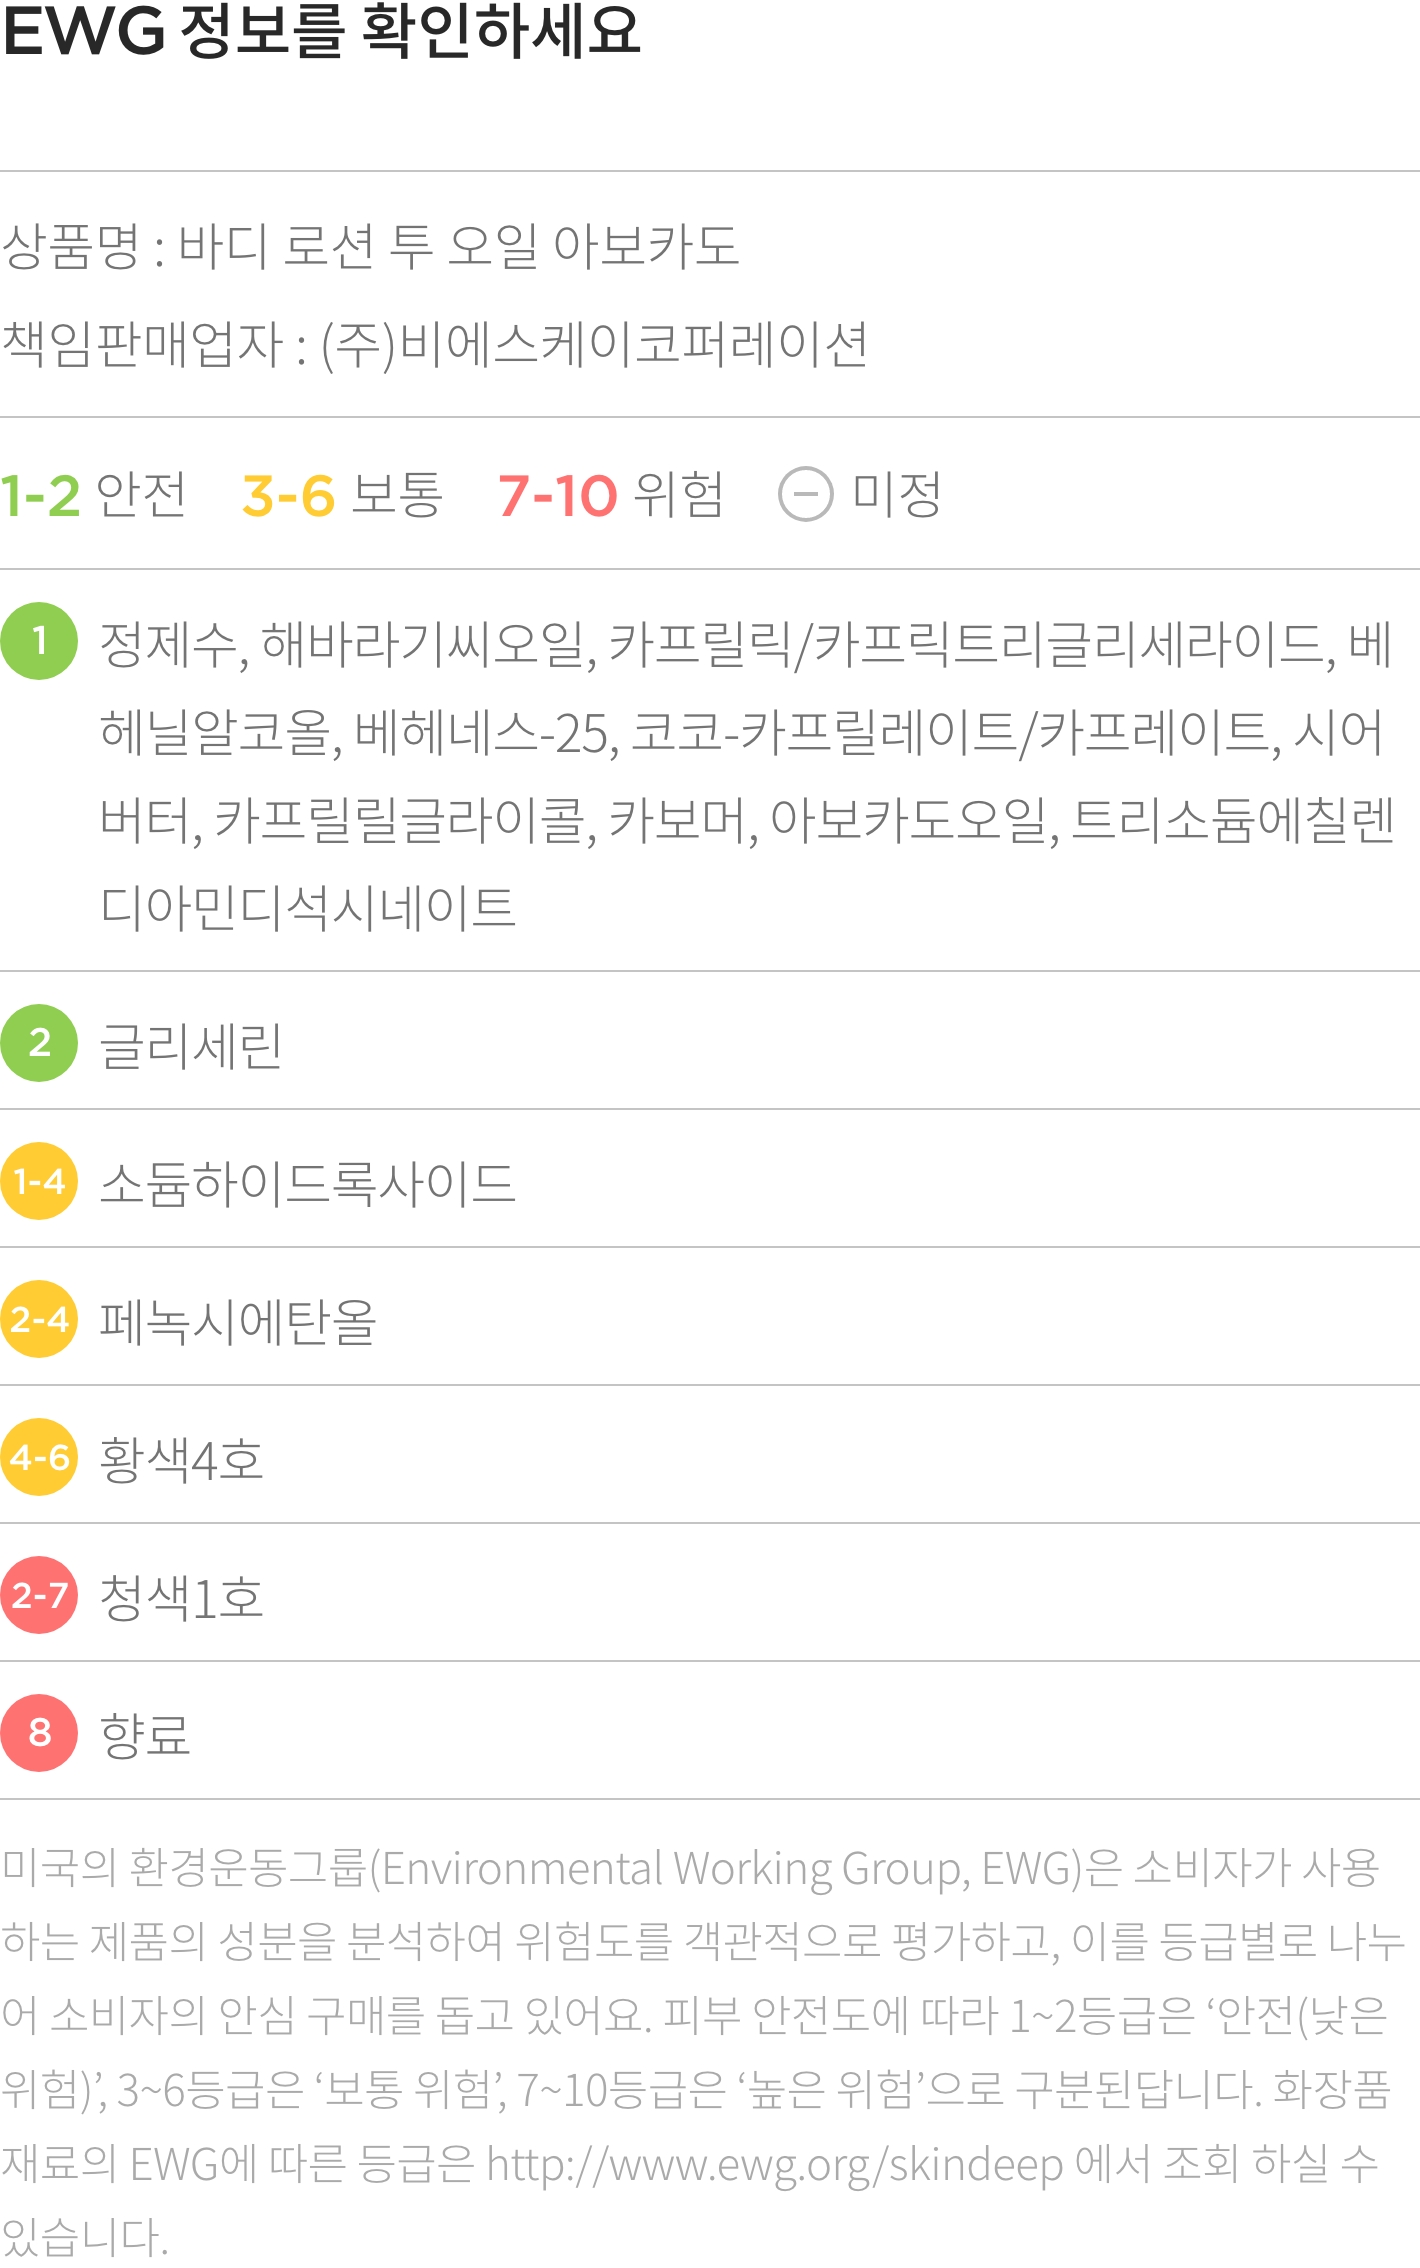
Task: Click the red grade 8 badge
Action: tap(39, 1733)
